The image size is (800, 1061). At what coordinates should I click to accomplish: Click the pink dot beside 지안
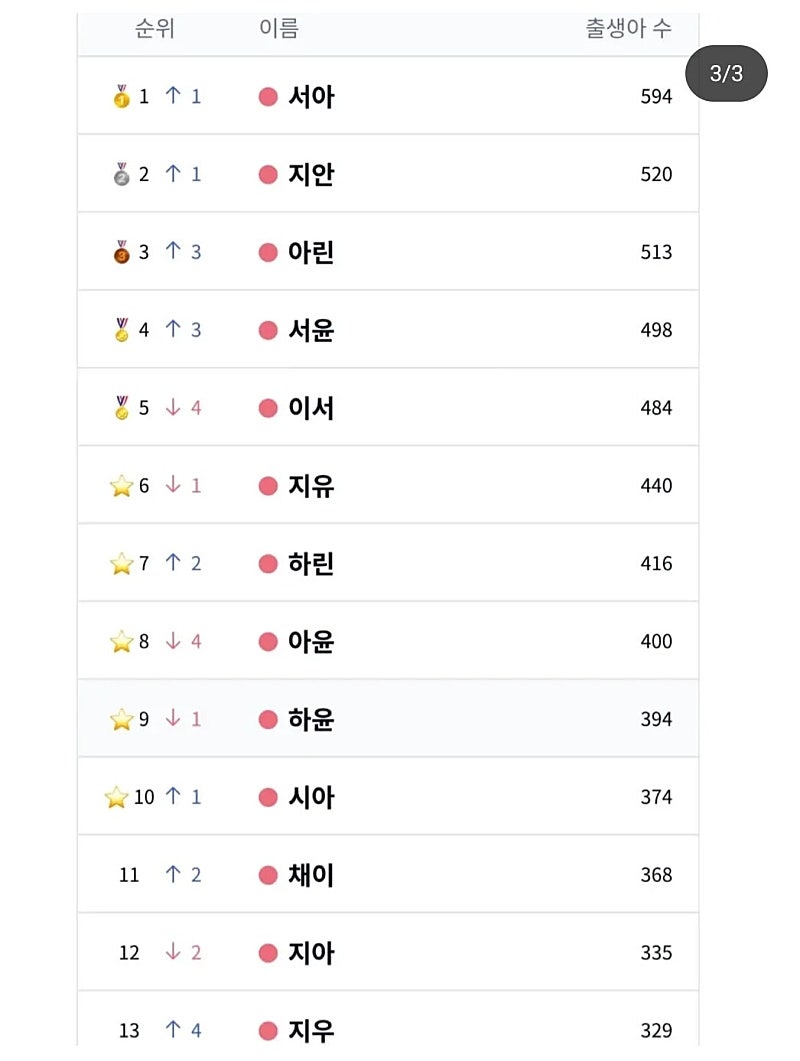[x=268, y=174]
